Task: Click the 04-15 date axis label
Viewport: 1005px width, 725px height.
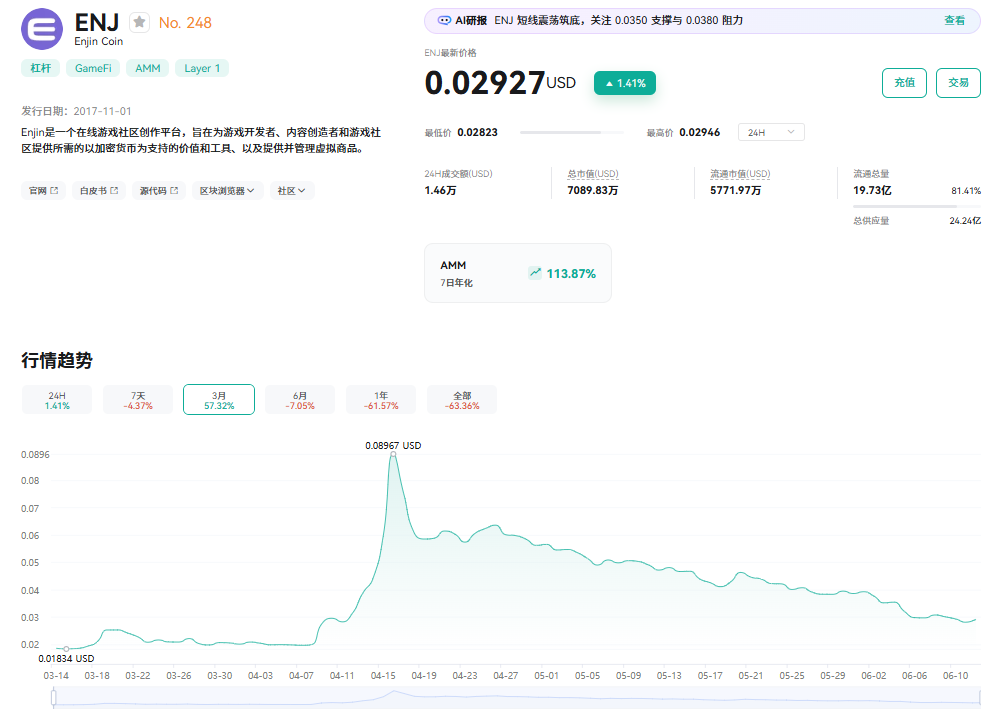Action: [383, 676]
